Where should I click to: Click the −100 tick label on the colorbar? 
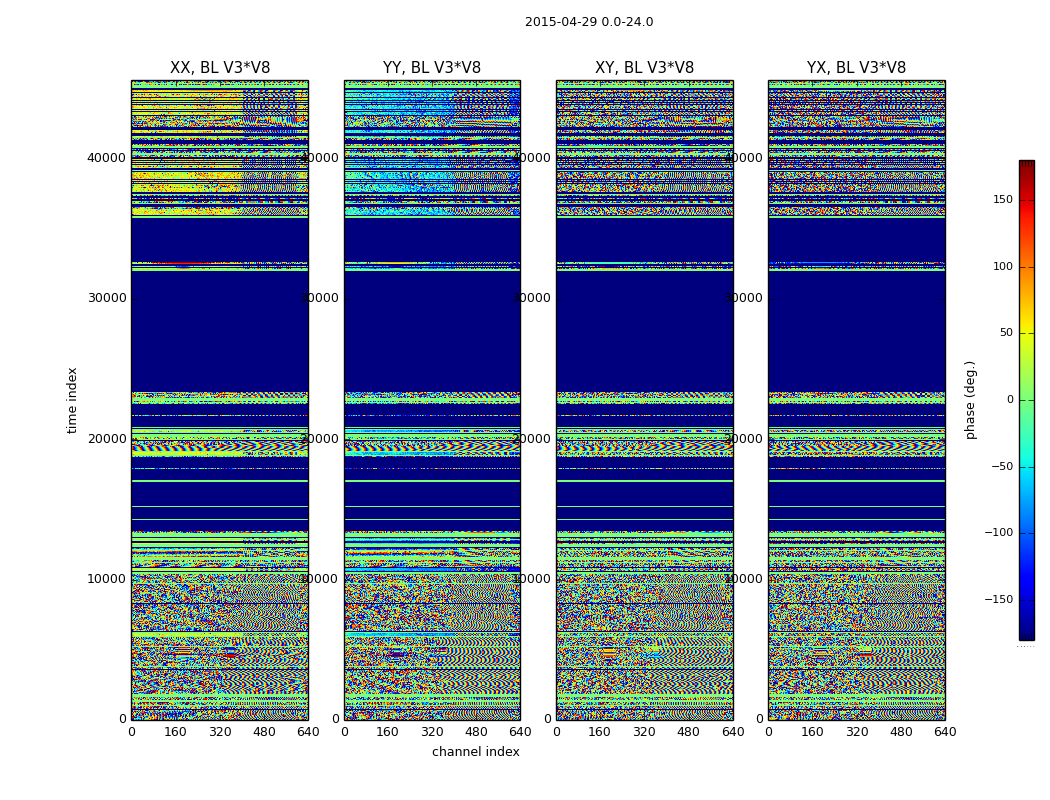(x=998, y=533)
